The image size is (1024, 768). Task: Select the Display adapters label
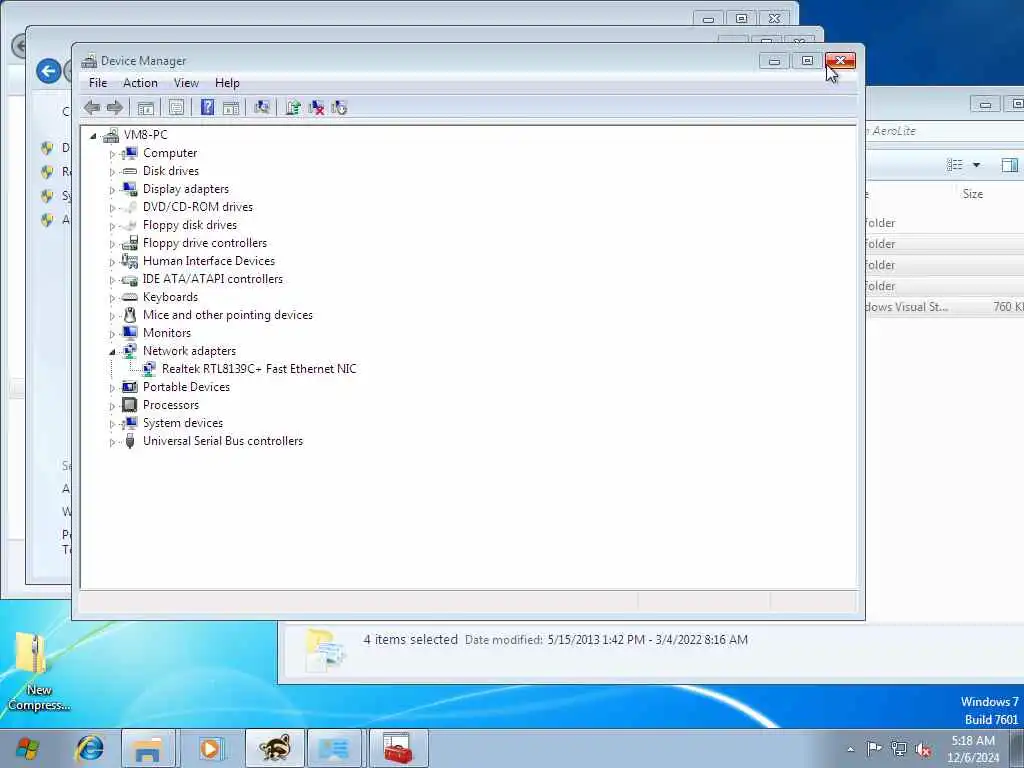pyautogui.click(x=186, y=189)
